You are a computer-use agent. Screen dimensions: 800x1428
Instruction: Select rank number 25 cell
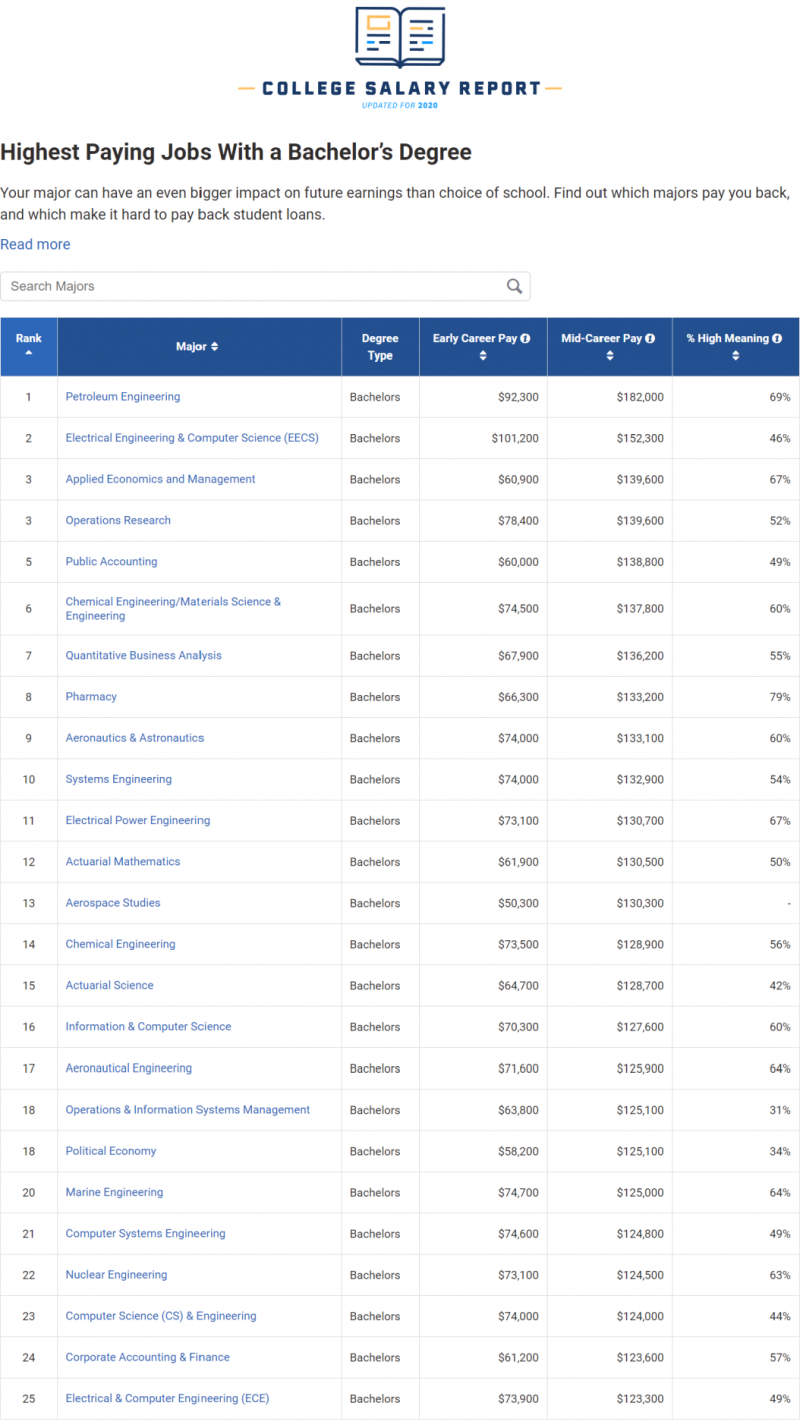click(29, 1398)
